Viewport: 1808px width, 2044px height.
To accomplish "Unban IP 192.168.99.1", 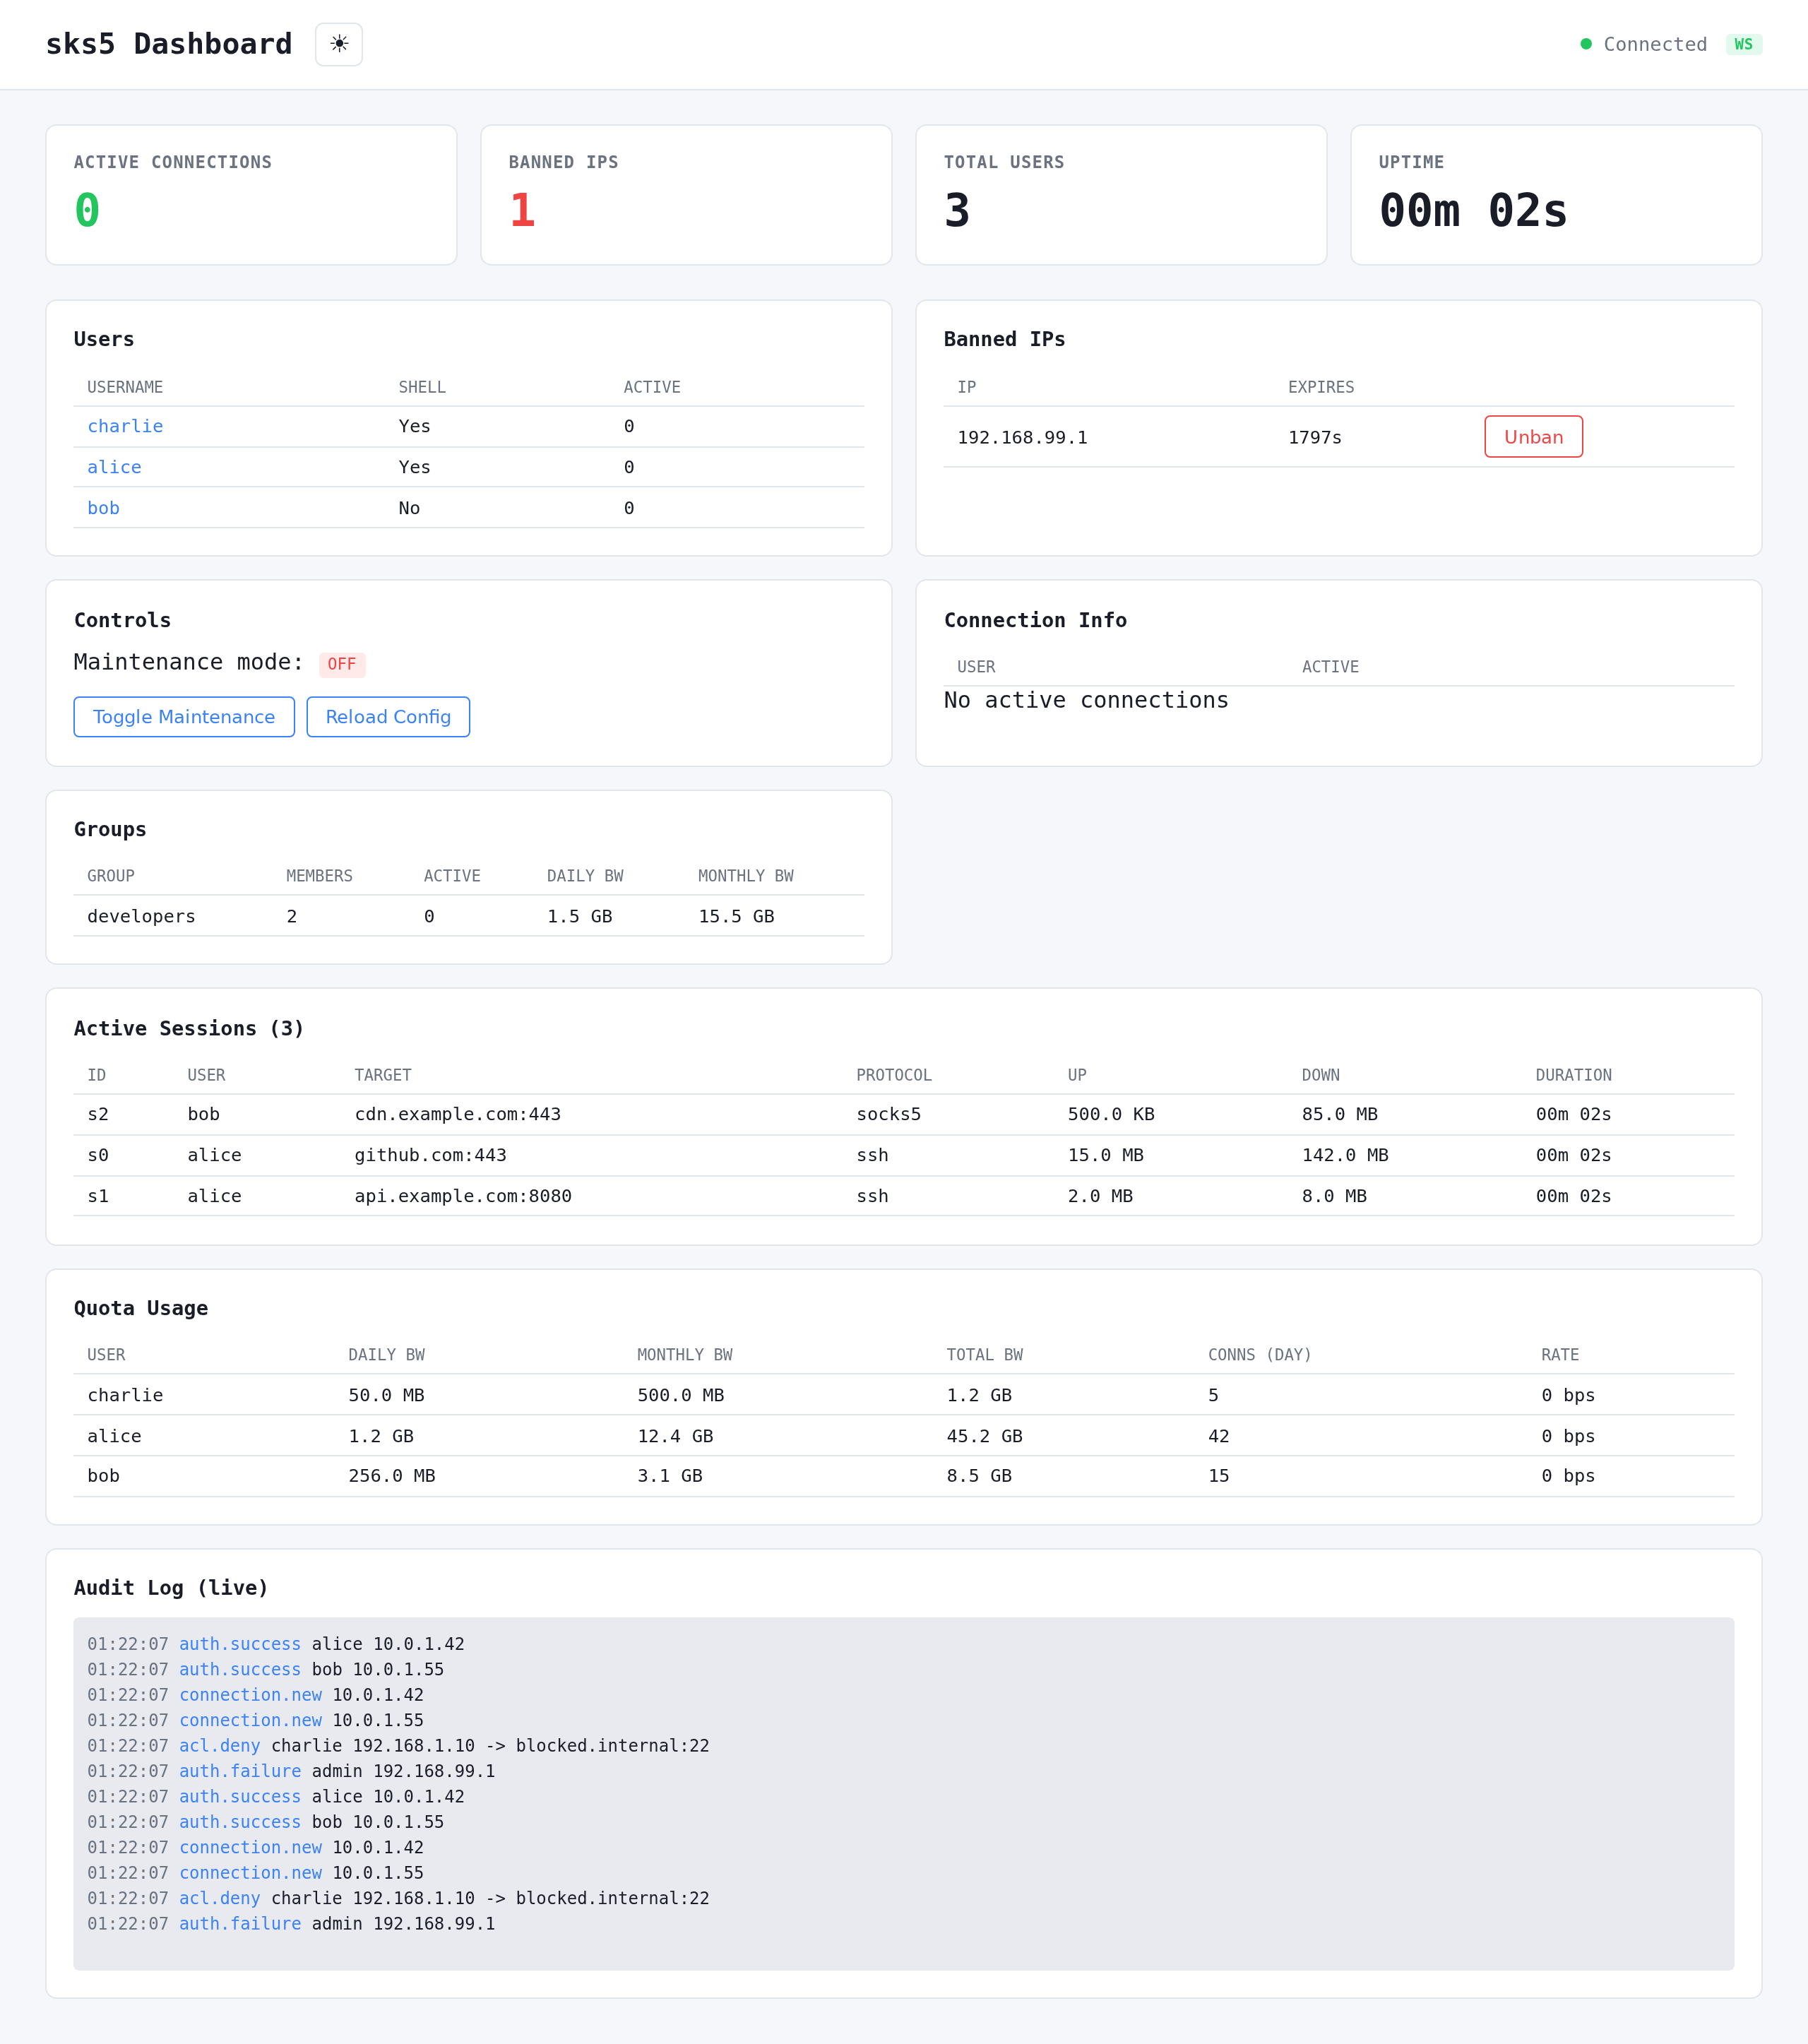I will coord(1532,437).
